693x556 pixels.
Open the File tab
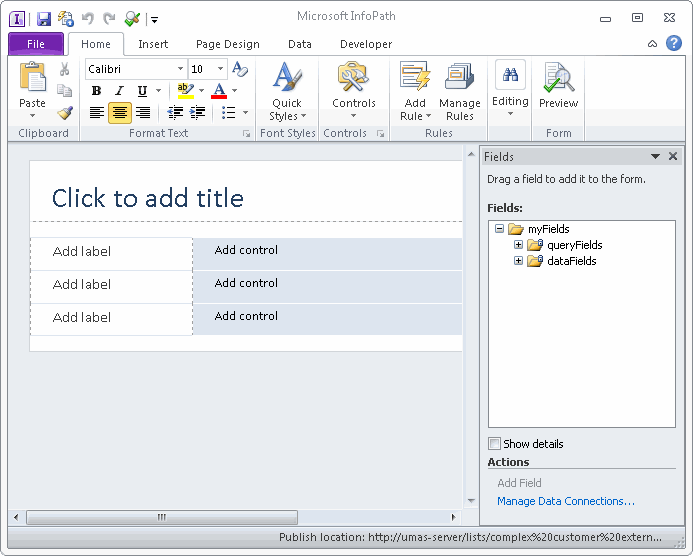(x=36, y=44)
